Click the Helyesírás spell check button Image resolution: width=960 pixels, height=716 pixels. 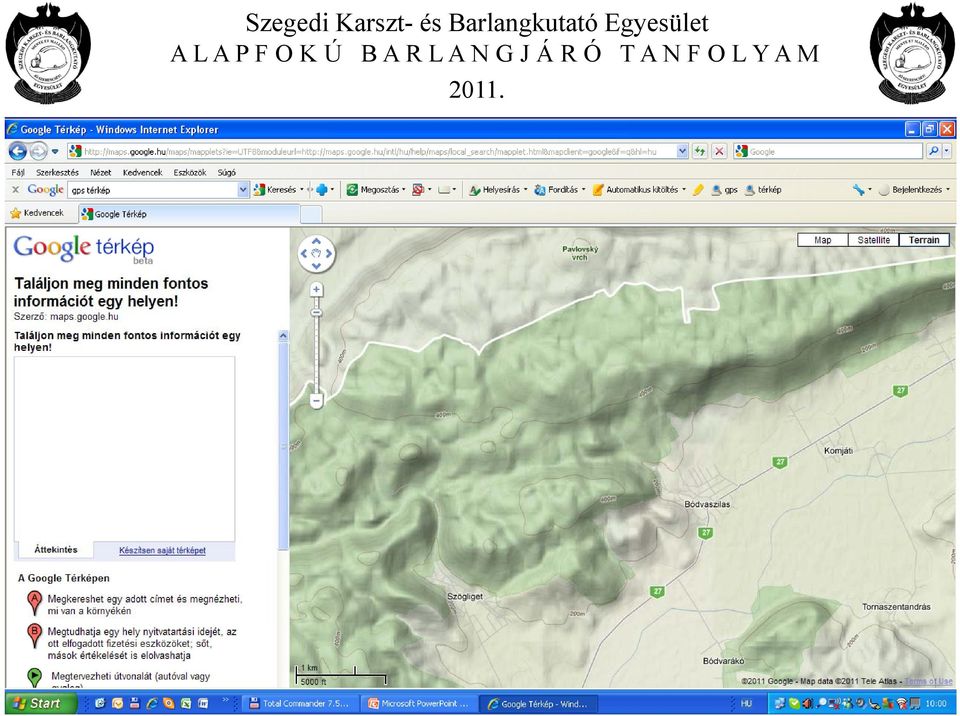point(497,190)
